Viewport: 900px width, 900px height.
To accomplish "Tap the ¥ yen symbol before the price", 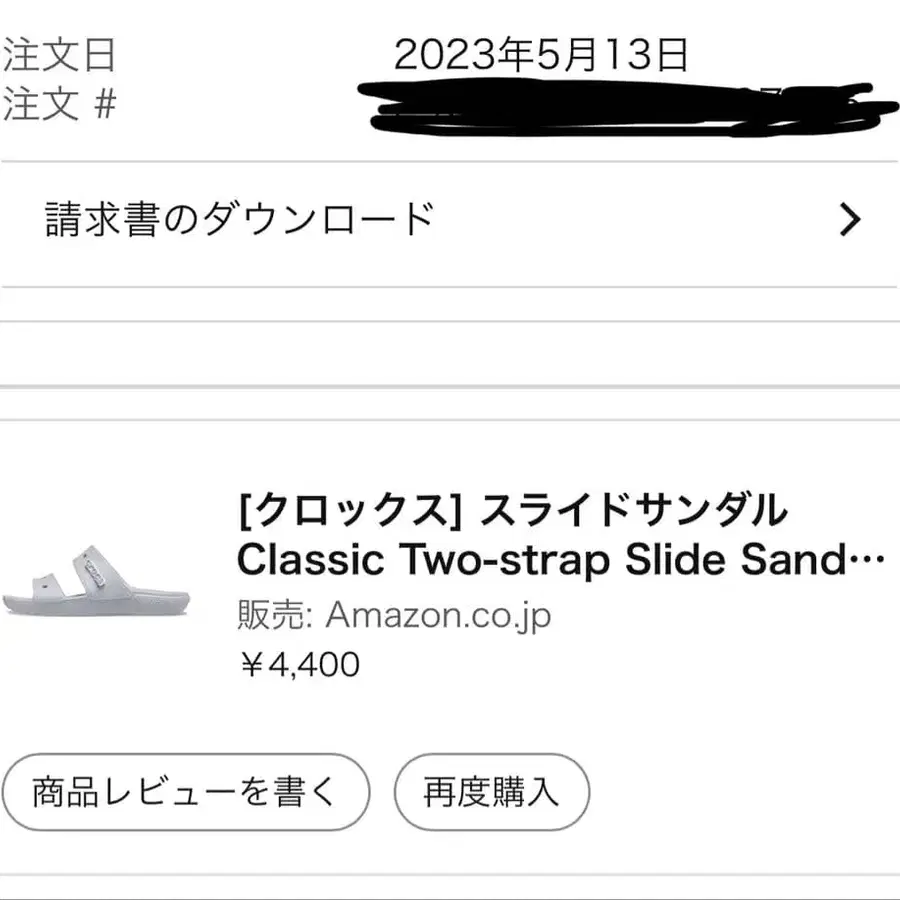I will (x=250, y=665).
